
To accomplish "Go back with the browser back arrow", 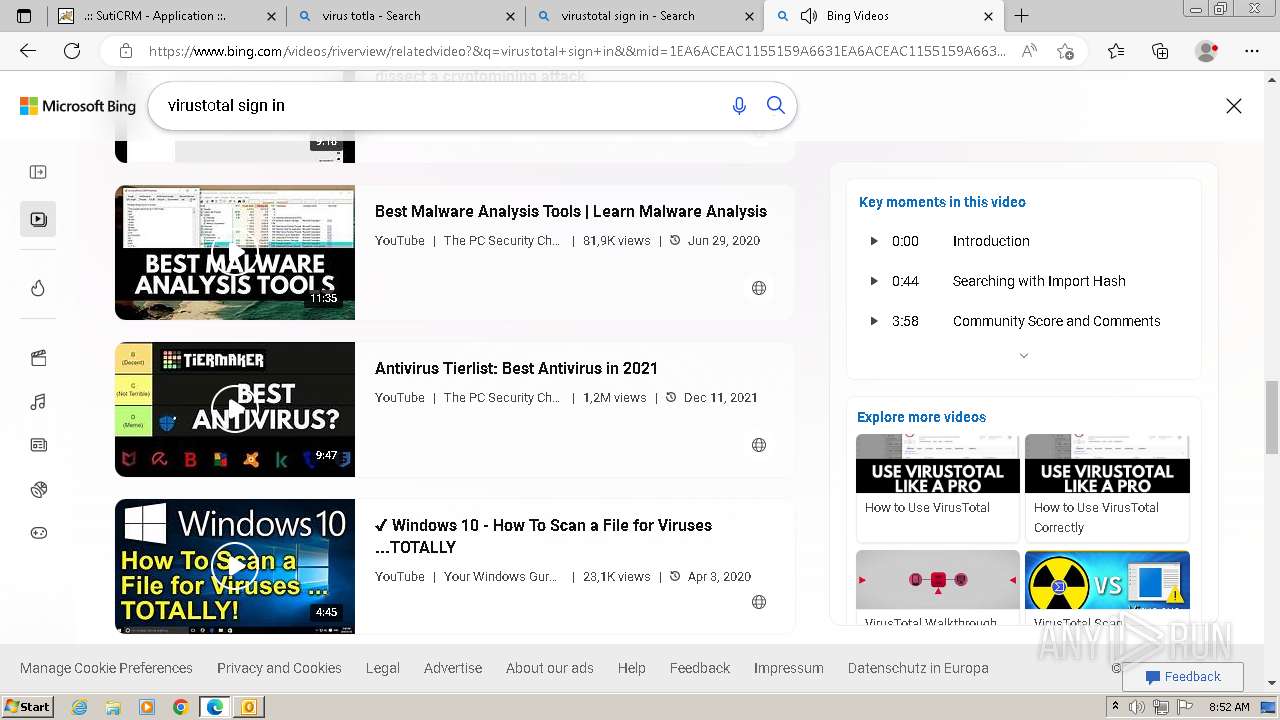I will pyautogui.click(x=28, y=51).
